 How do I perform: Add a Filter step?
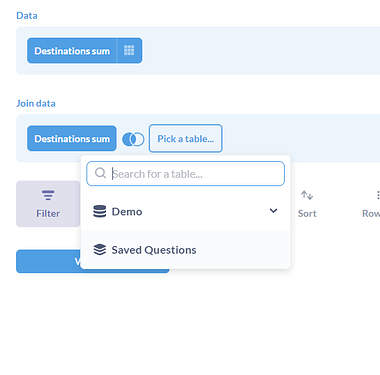48,204
